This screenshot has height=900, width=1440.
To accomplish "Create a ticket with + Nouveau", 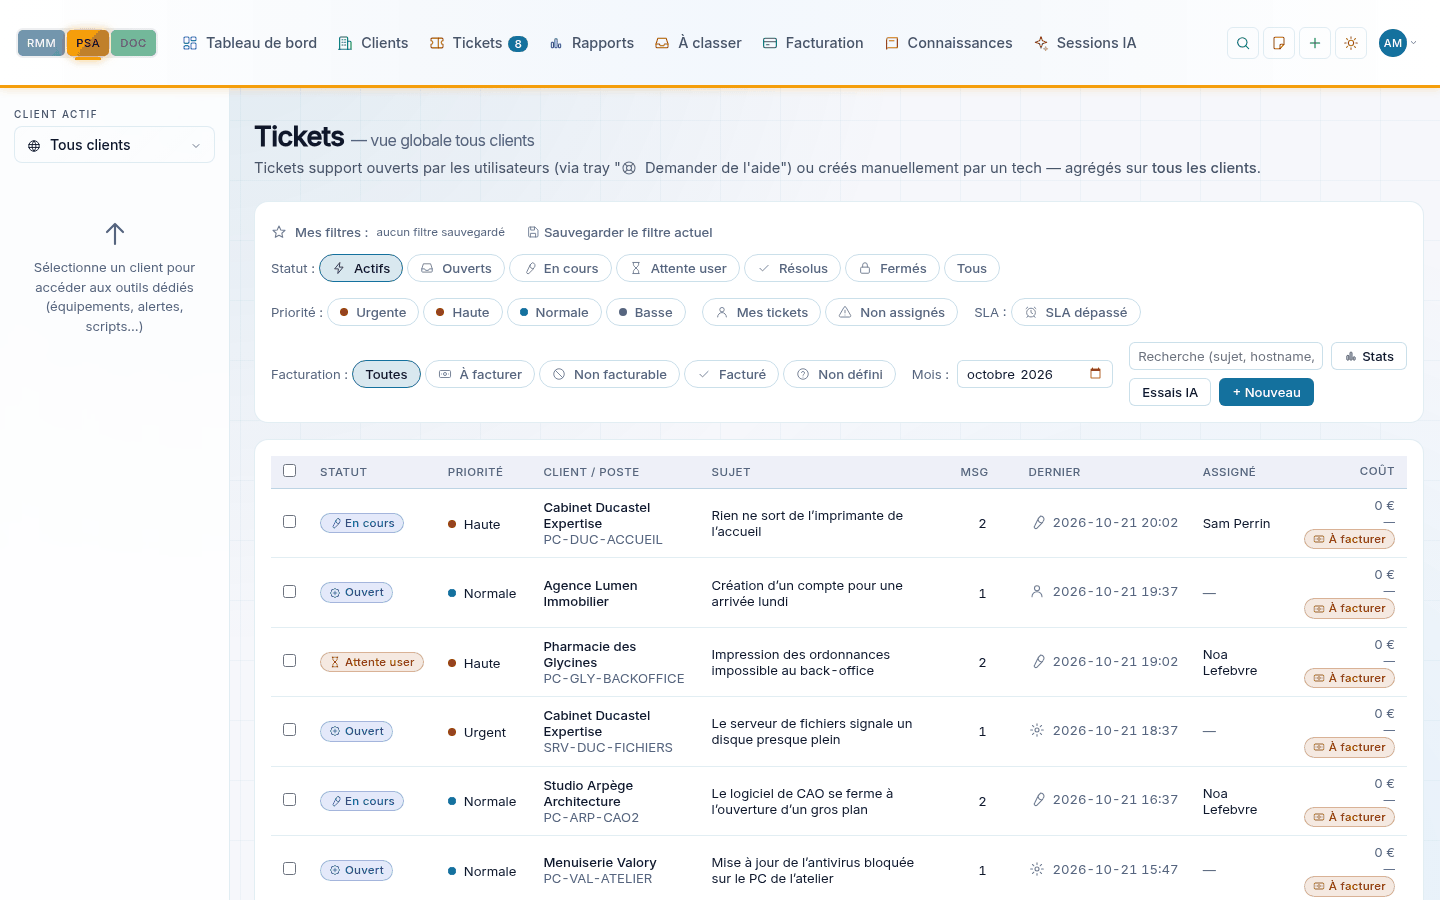I will [x=1266, y=392].
